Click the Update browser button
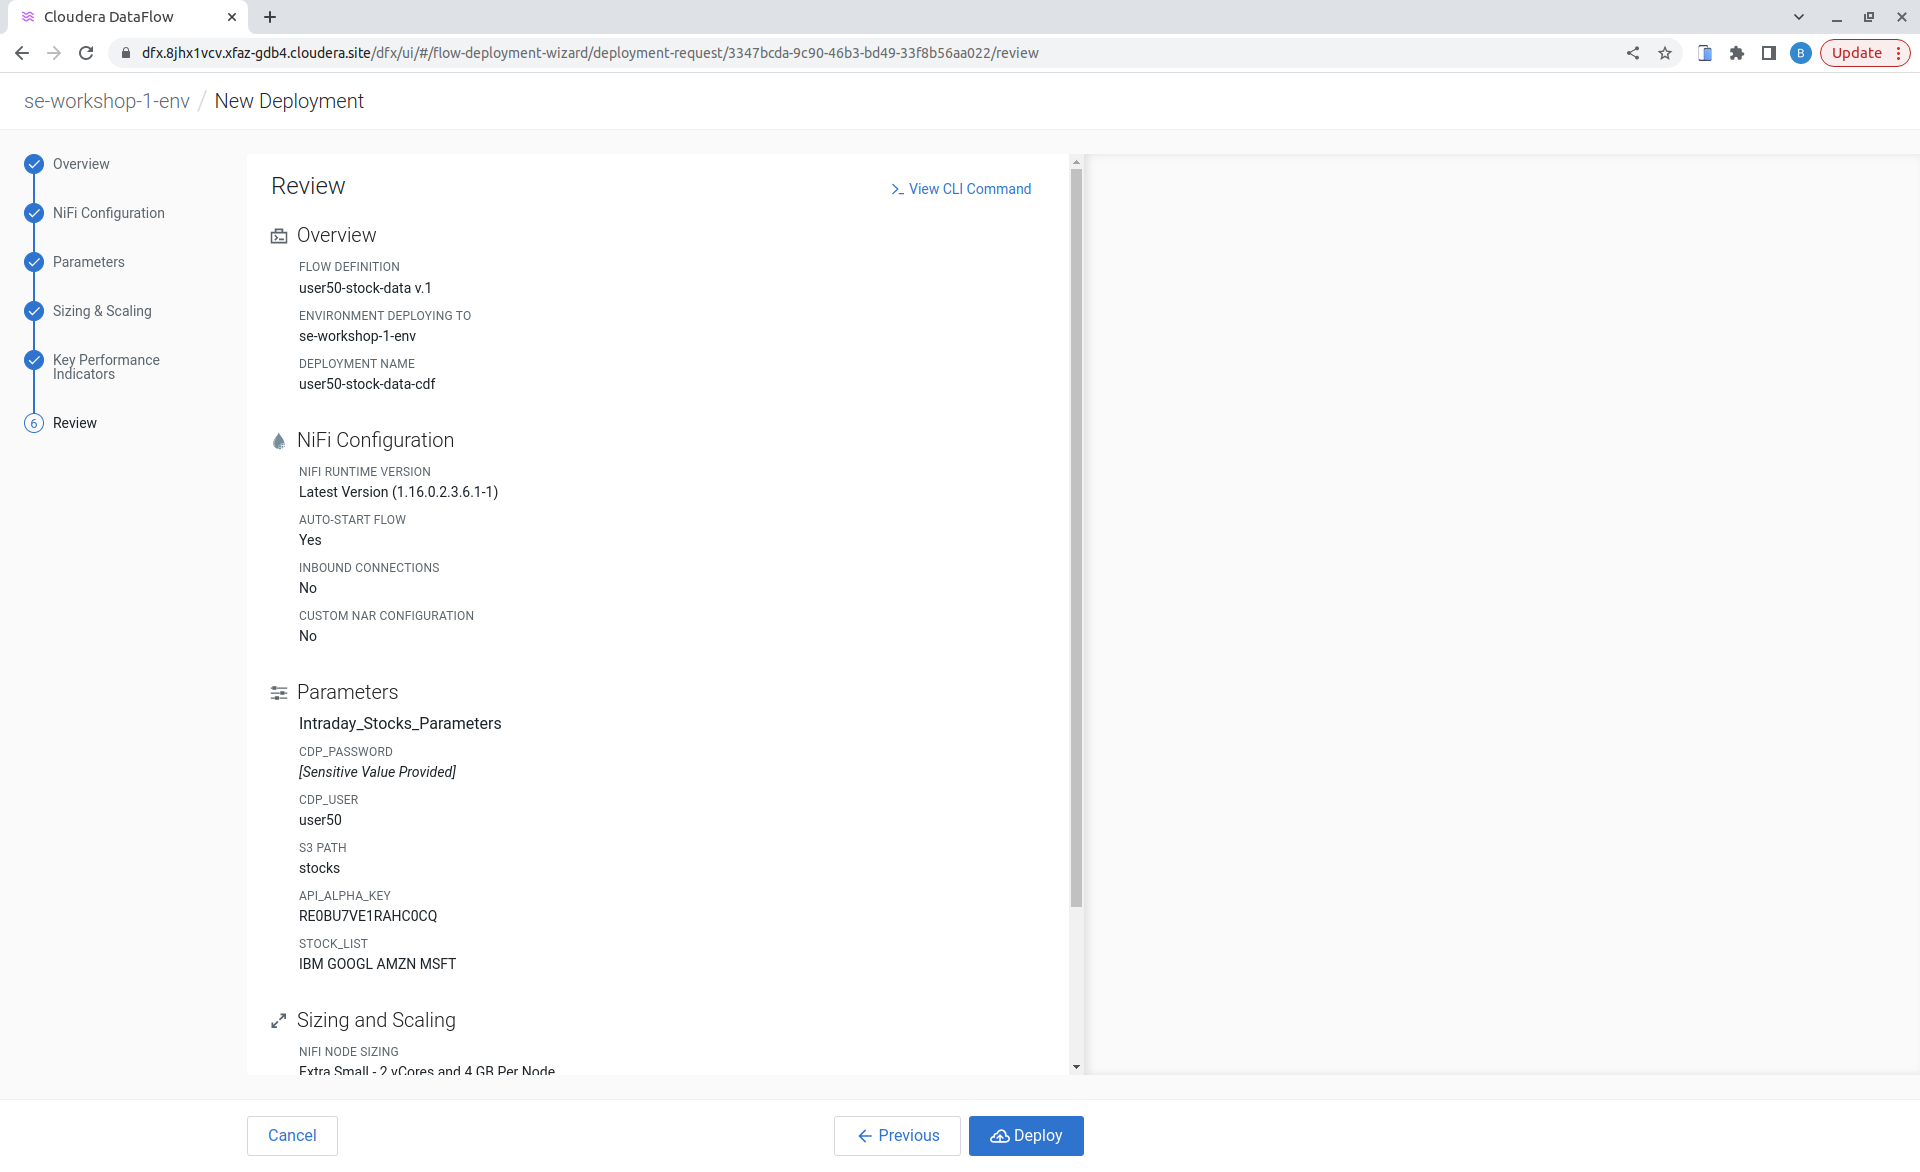This screenshot has height=1172, width=1920. tap(1864, 53)
